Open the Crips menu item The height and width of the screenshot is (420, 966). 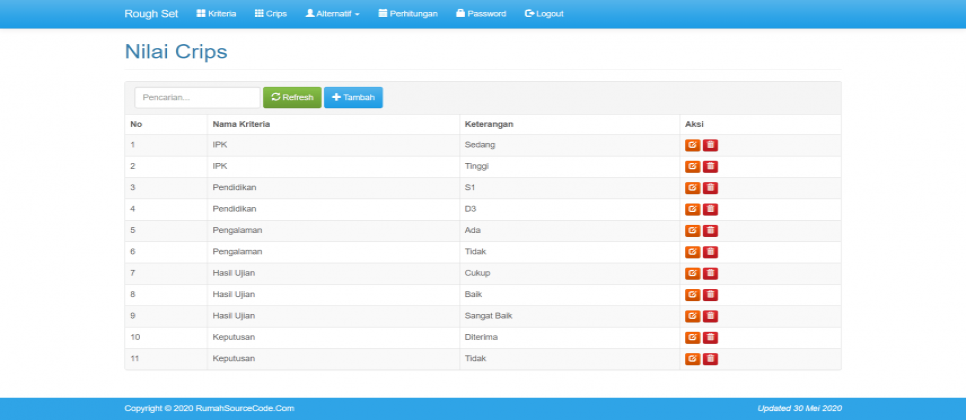271,14
